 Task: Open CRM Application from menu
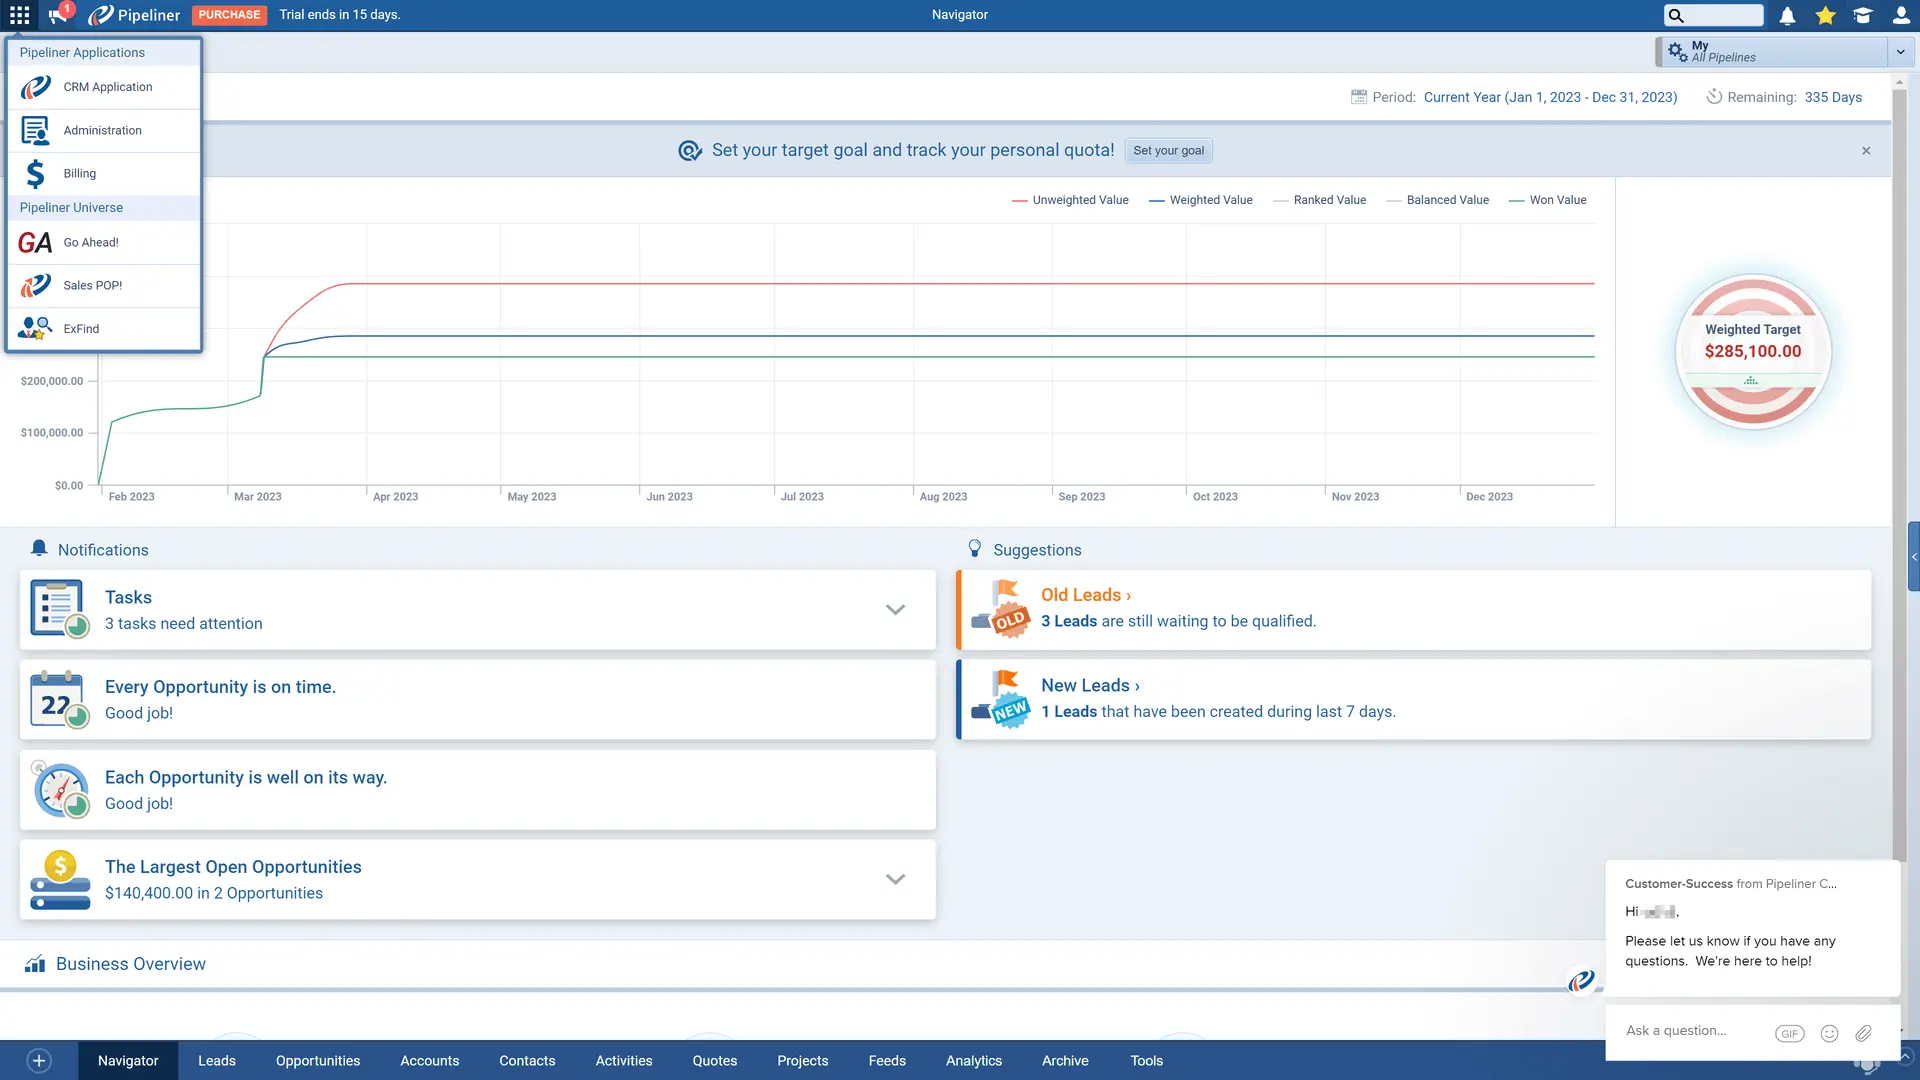[x=104, y=87]
